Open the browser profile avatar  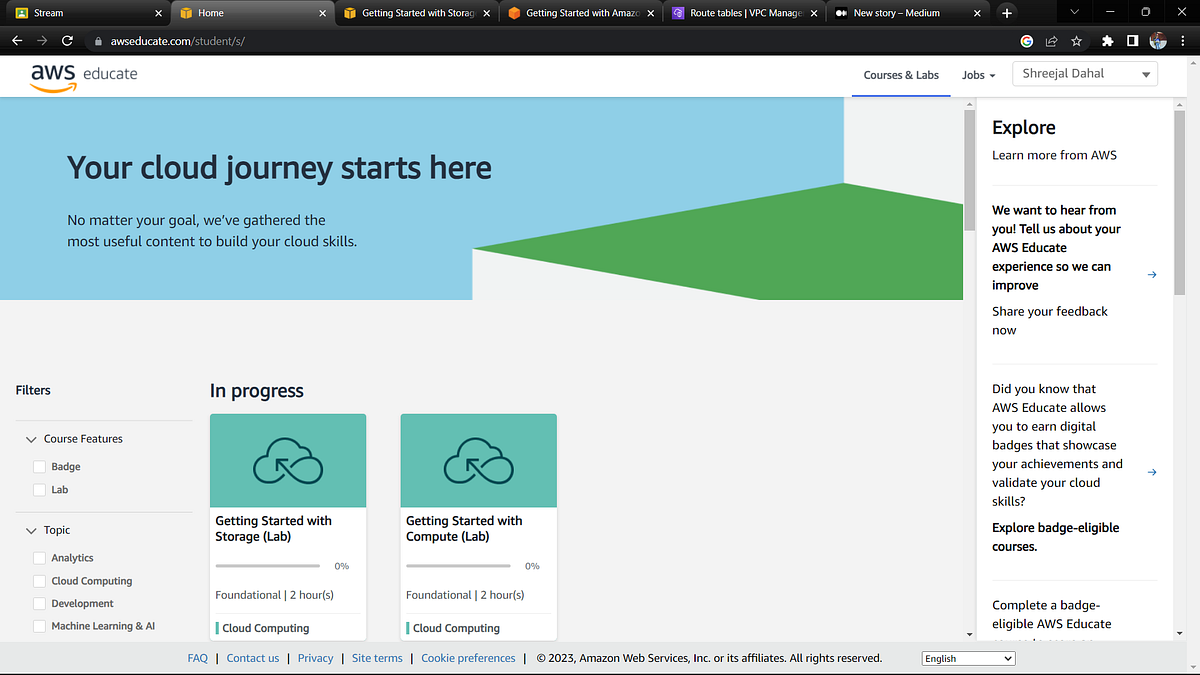1158,42
